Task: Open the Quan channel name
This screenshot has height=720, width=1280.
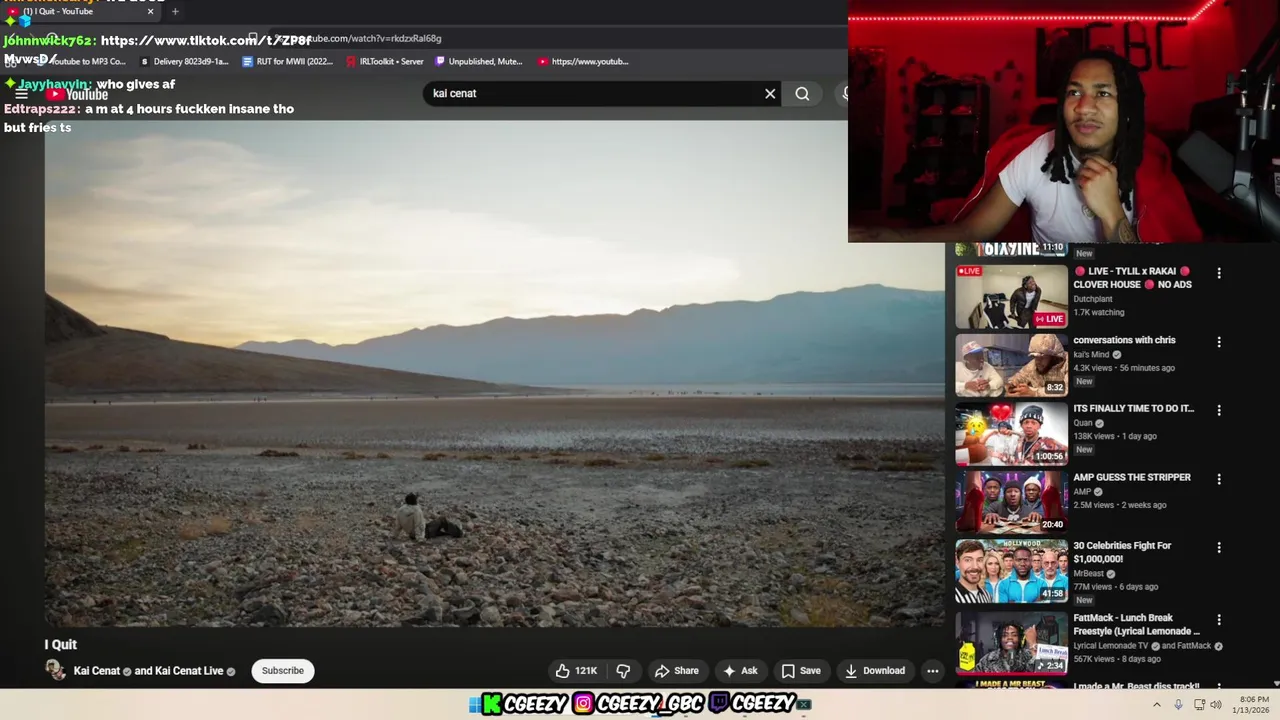Action: point(1083,423)
